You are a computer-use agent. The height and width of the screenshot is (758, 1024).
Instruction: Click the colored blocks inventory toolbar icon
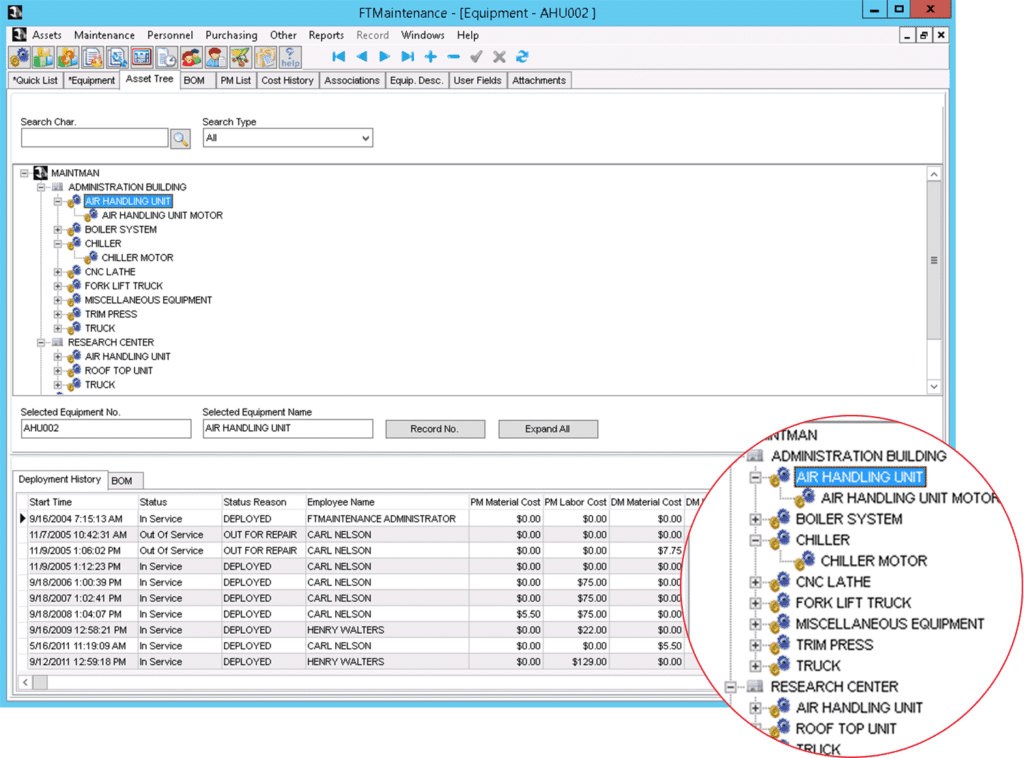coord(43,57)
